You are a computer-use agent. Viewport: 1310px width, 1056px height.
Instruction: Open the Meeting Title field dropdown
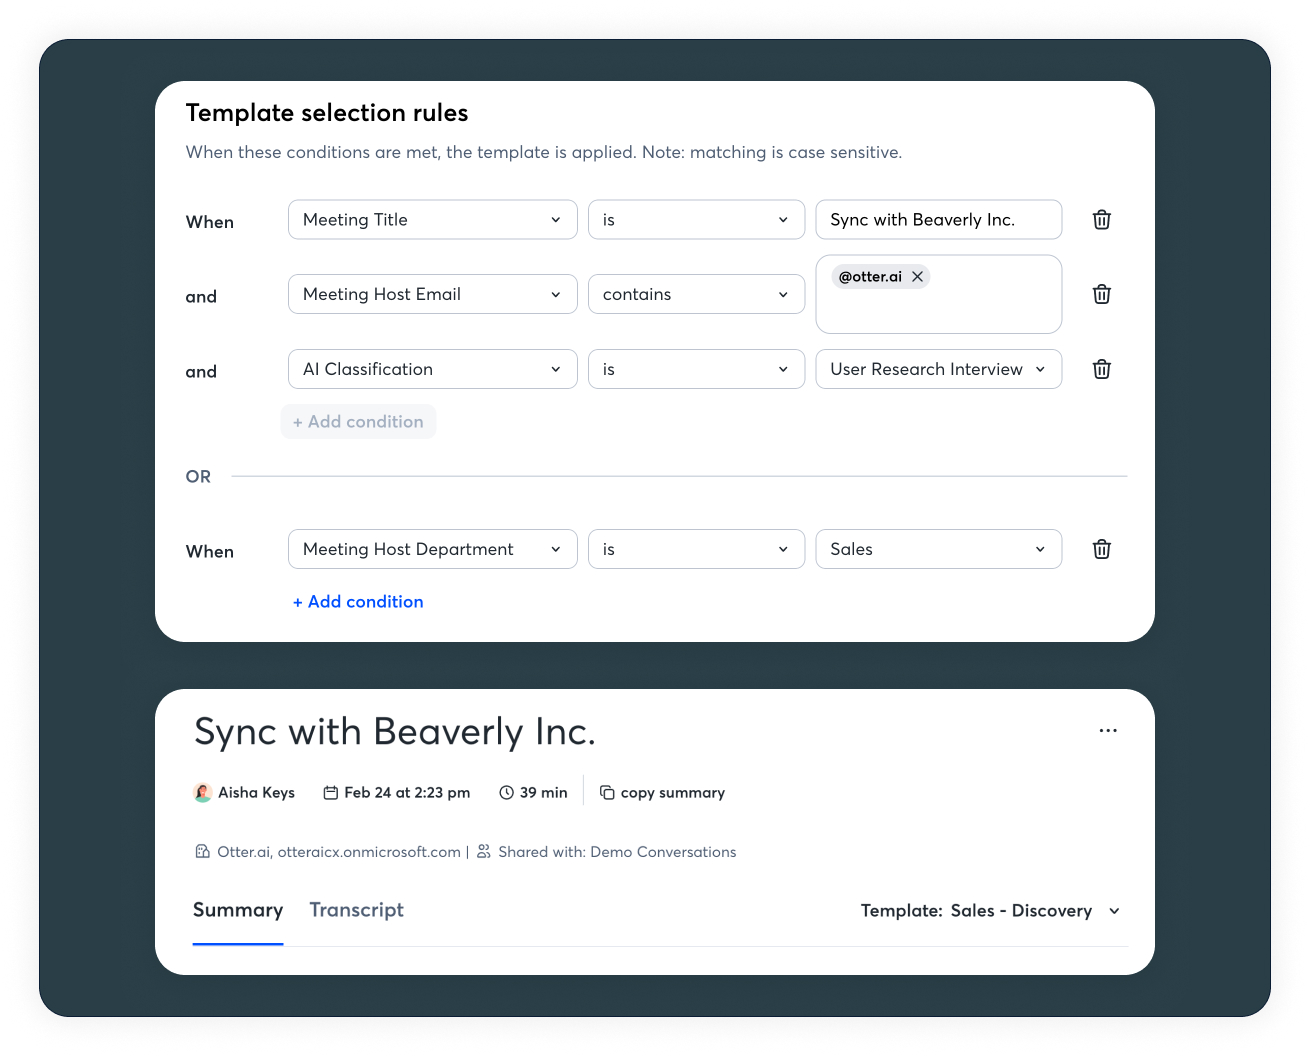click(432, 220)
